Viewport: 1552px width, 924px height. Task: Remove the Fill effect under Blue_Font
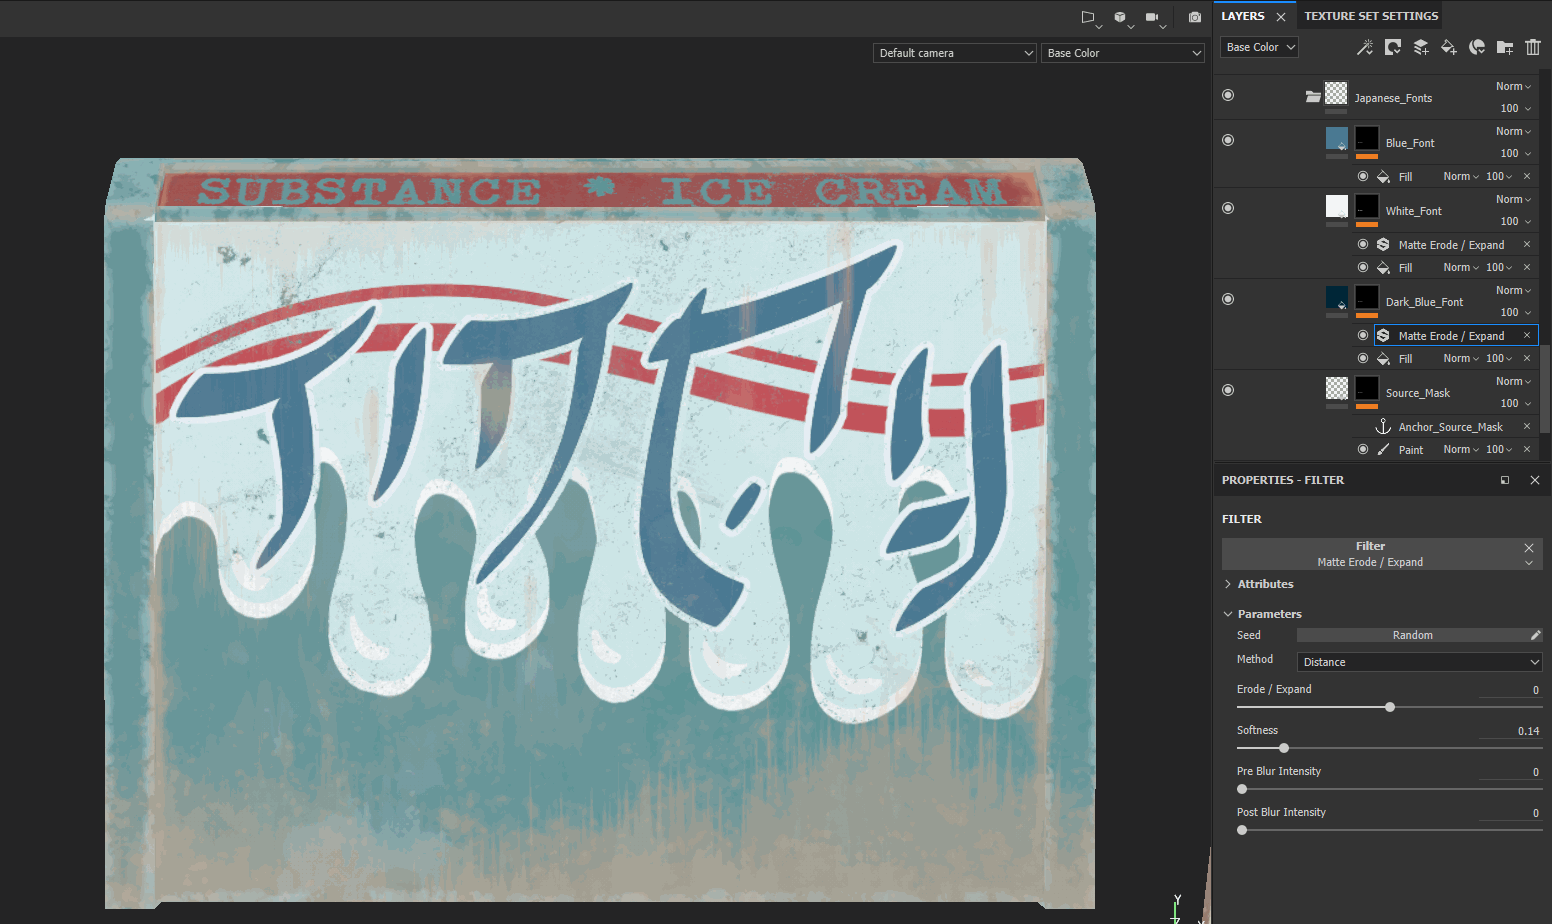1527,176
